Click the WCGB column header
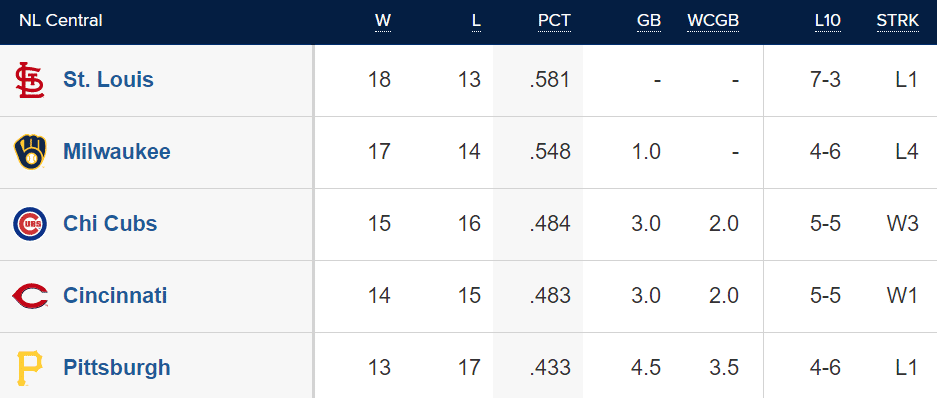This screenshot has width=937, height=398. point(713,21)
